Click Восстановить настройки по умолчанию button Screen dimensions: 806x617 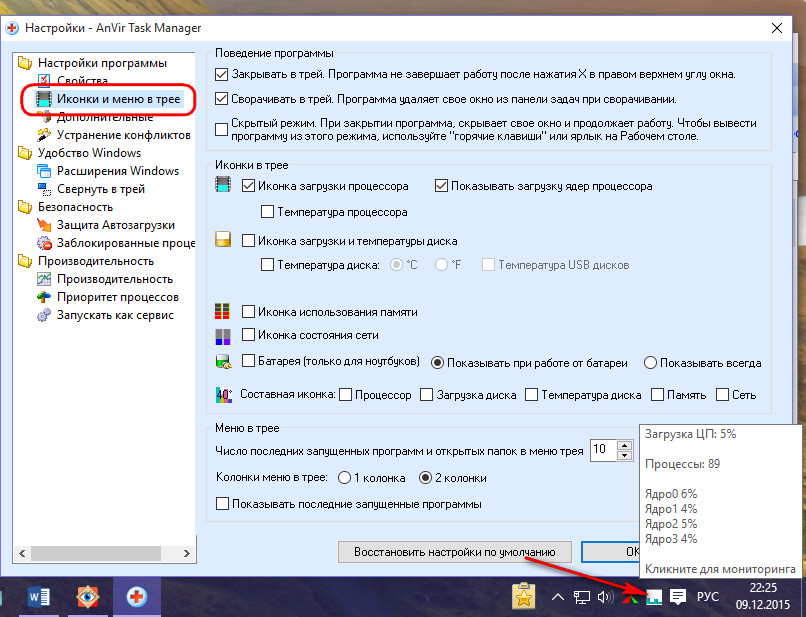(454, 552)
